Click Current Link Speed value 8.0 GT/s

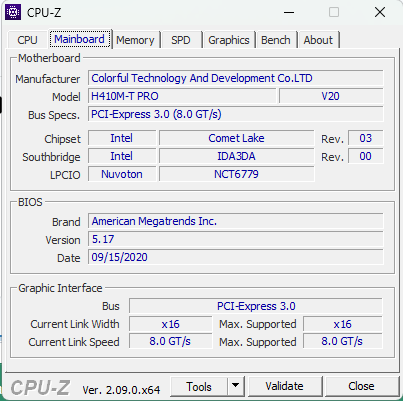click(171, 342)
